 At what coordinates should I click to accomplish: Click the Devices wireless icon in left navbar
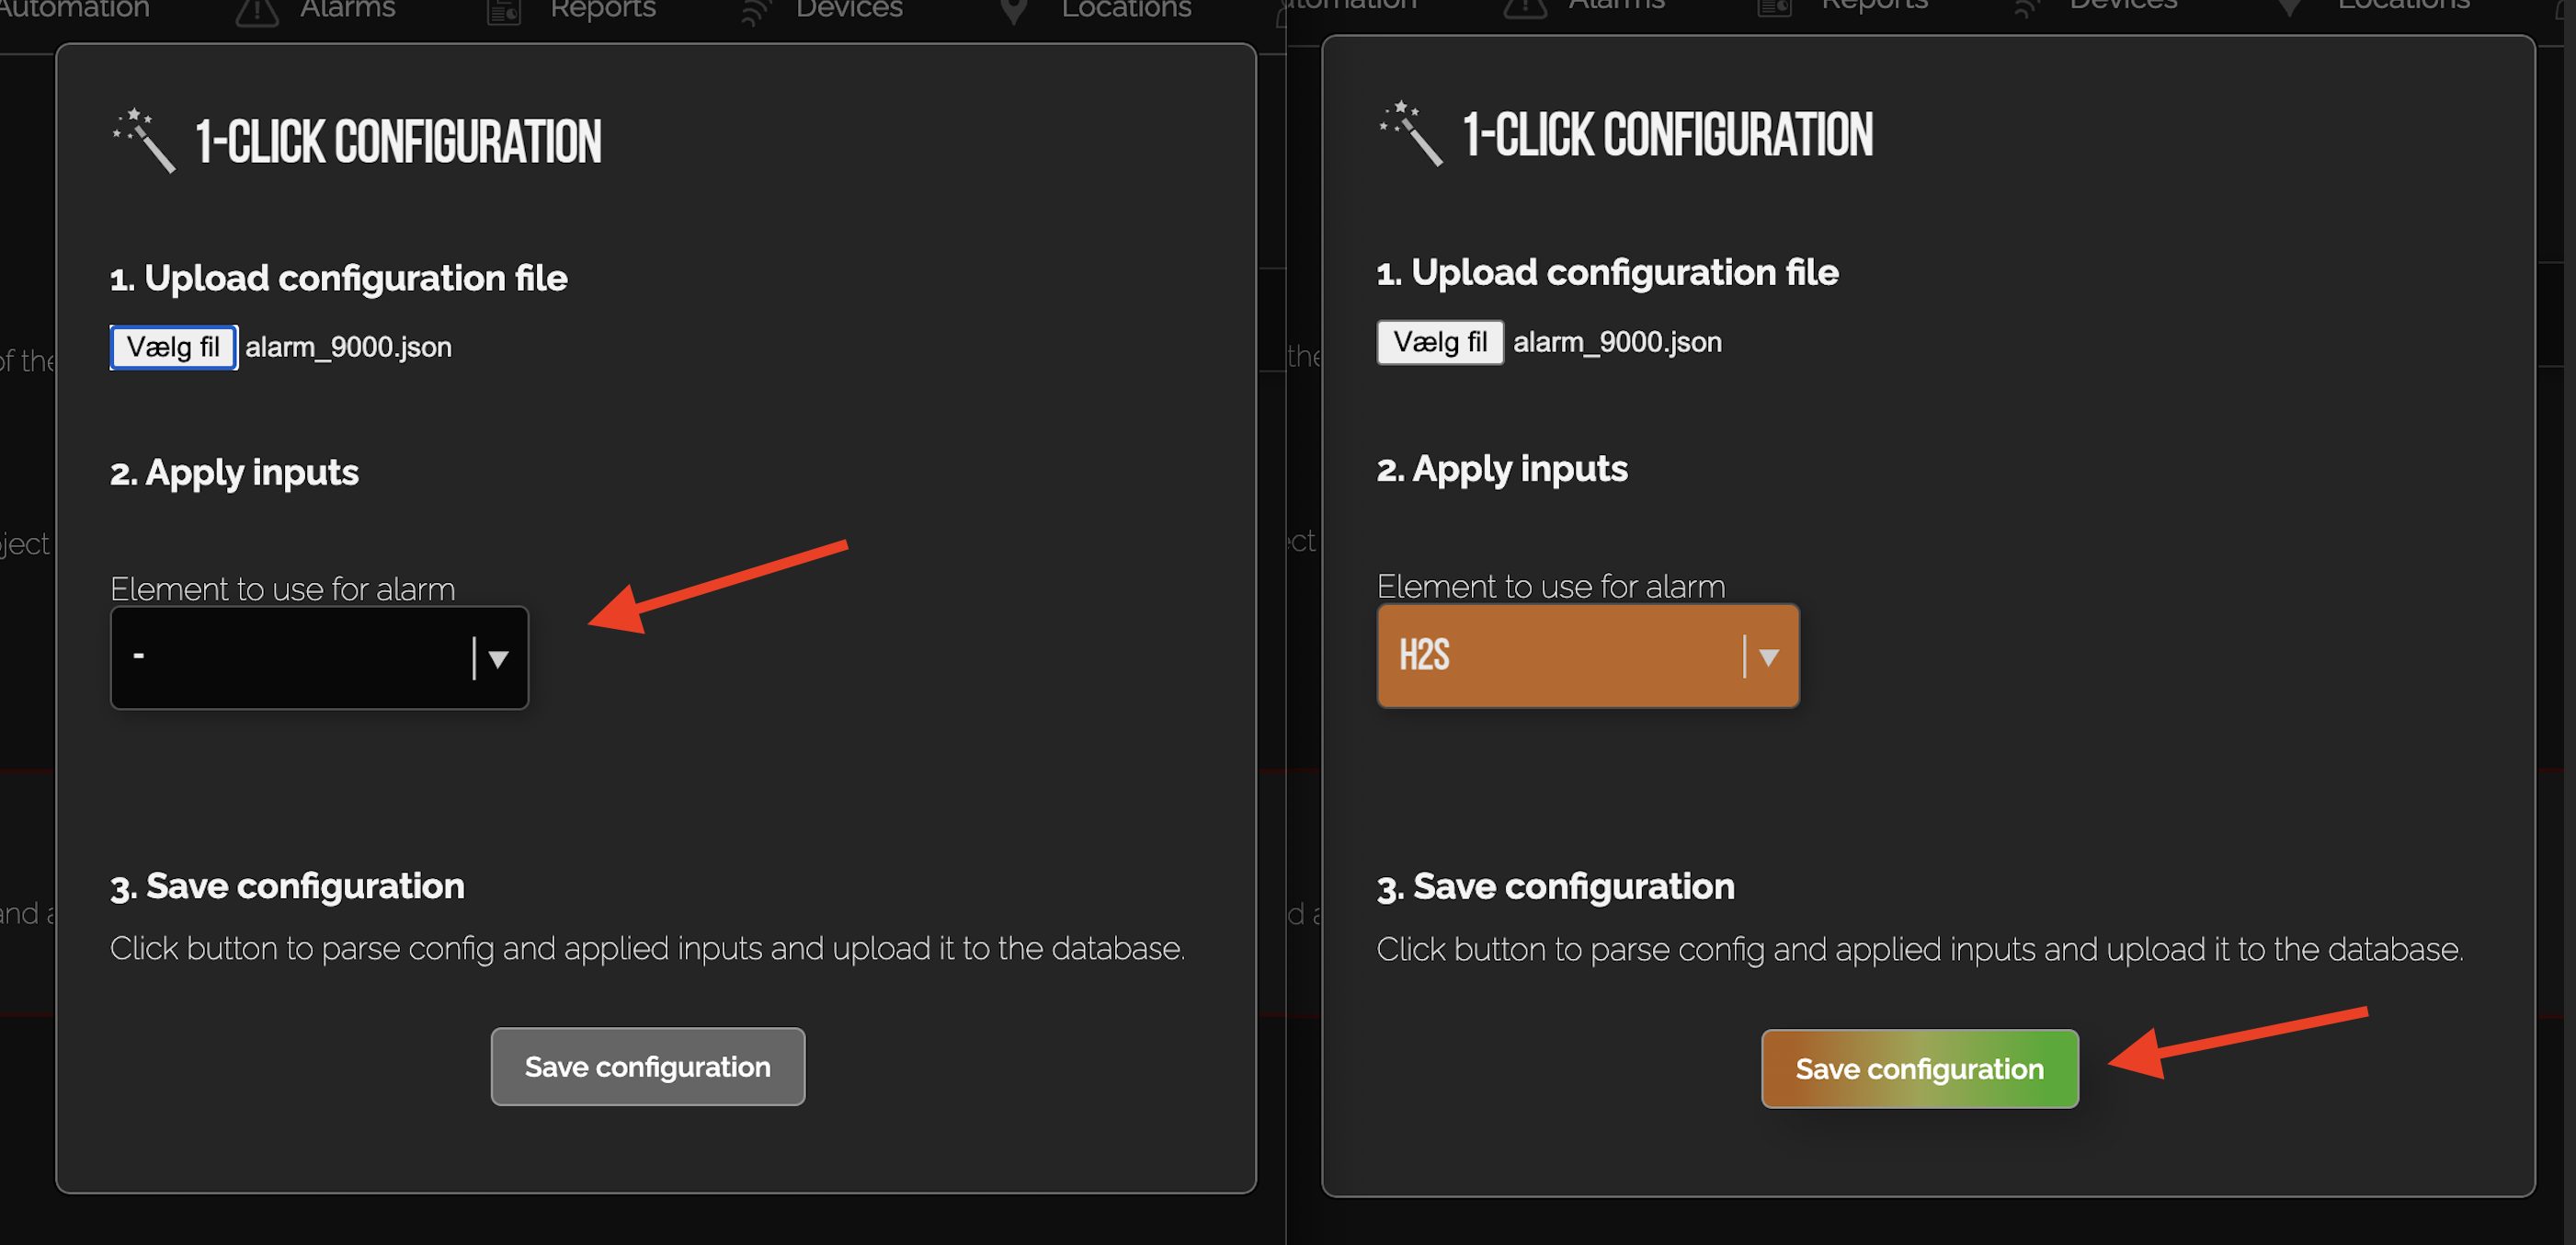coord(754,10)
